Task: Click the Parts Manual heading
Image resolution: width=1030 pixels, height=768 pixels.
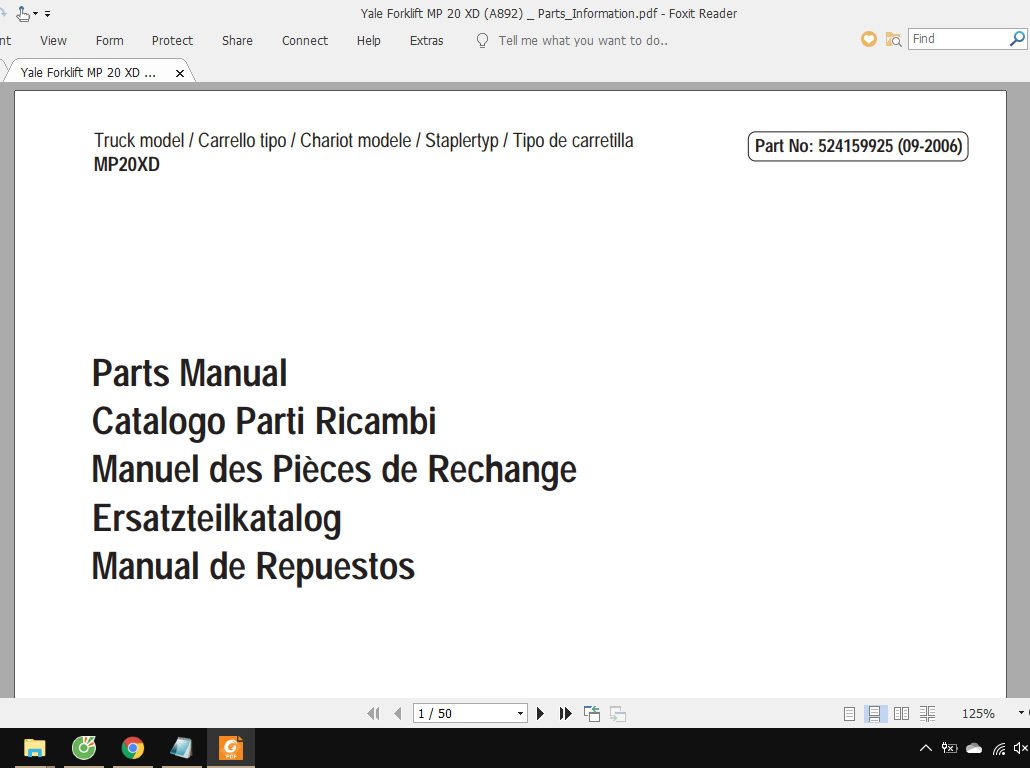Action: [190, 373]
